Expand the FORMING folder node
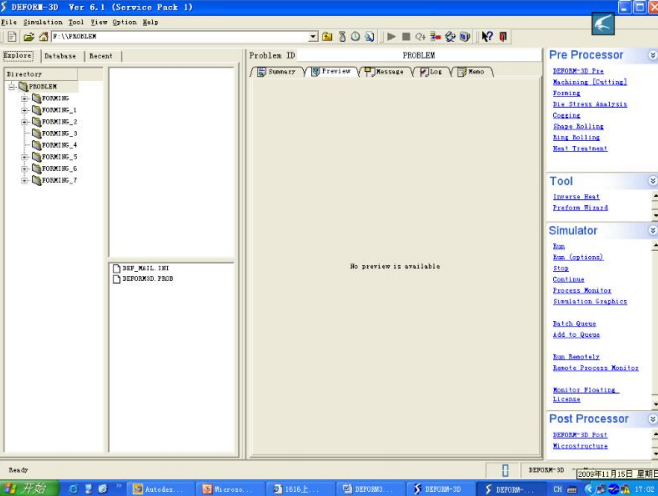Viewport: 658px width, 496px height. point(25,98)
